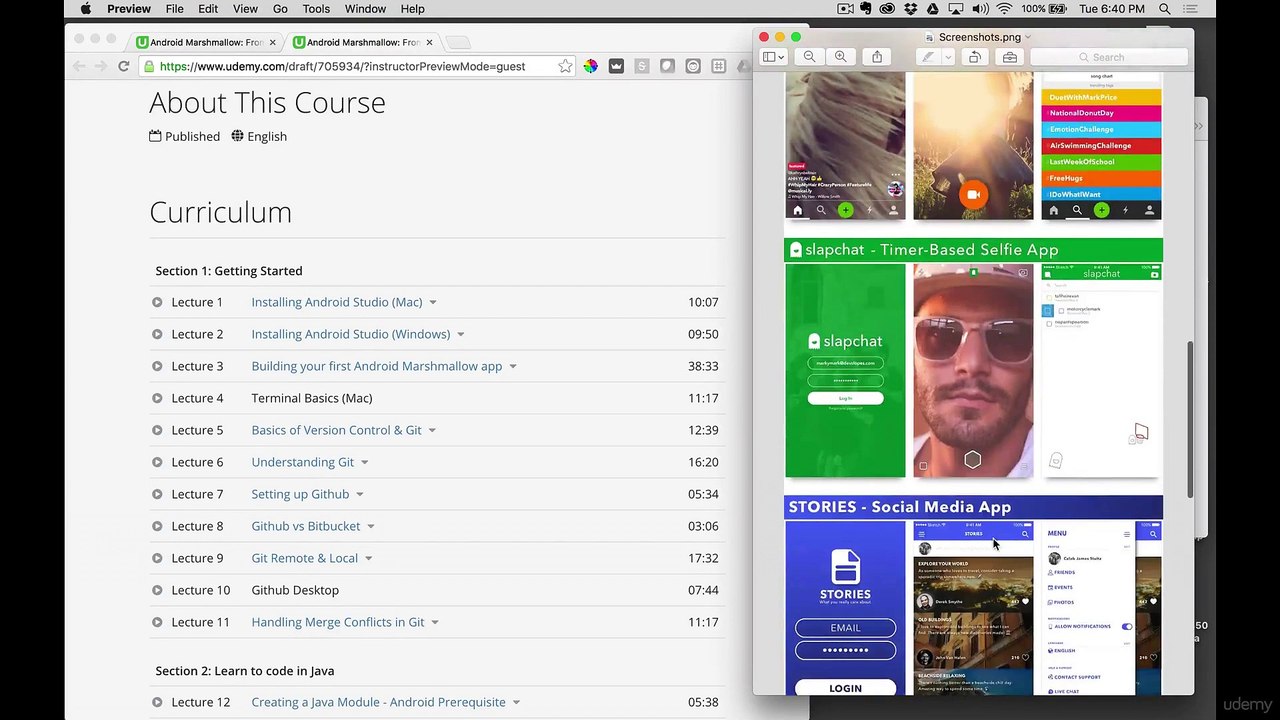Open Spotlight search in the menu bar

click(1165, 9)
